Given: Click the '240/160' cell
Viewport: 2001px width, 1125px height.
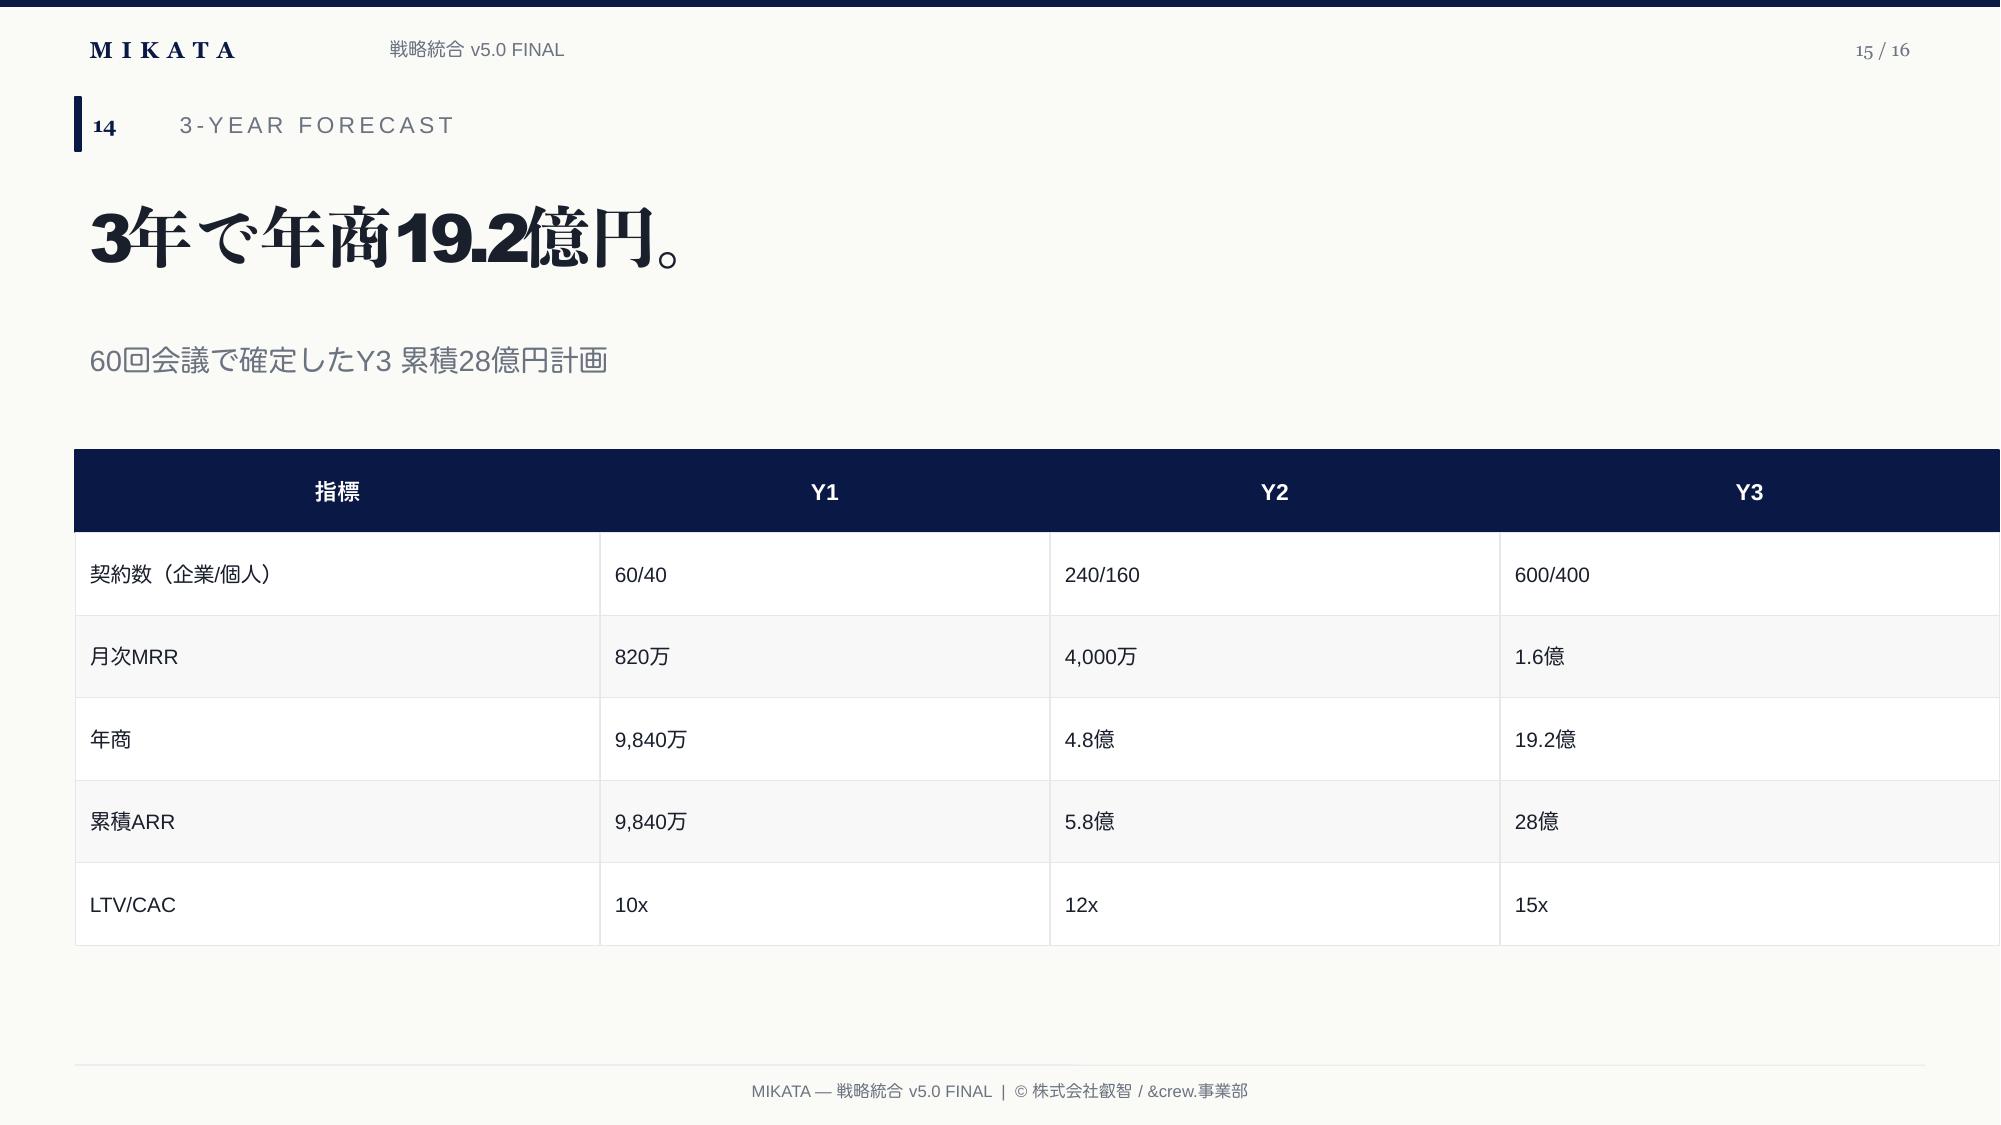Looking at the screenshot, I should [x=1275, y=574].
